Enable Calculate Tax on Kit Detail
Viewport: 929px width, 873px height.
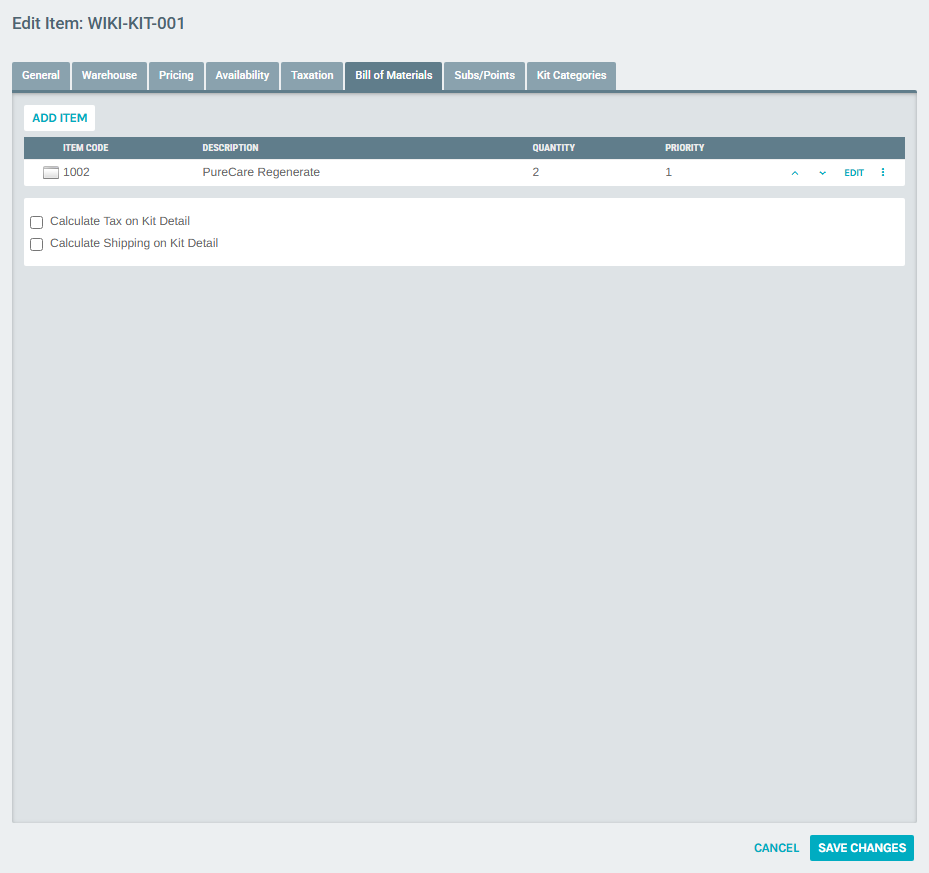pyautogui.click(x=36, y=221)
